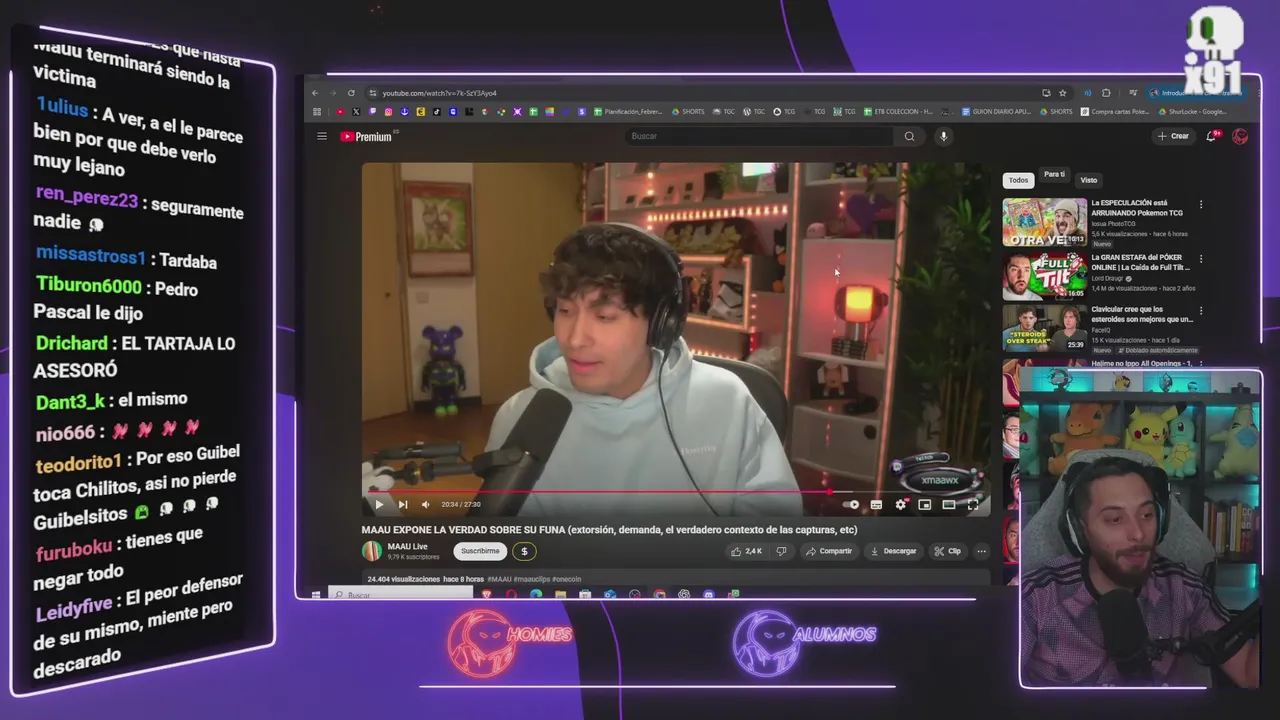This screenshot has height=720, width=1280.
Task: Go back in the browser
Action: click(315, 93)
